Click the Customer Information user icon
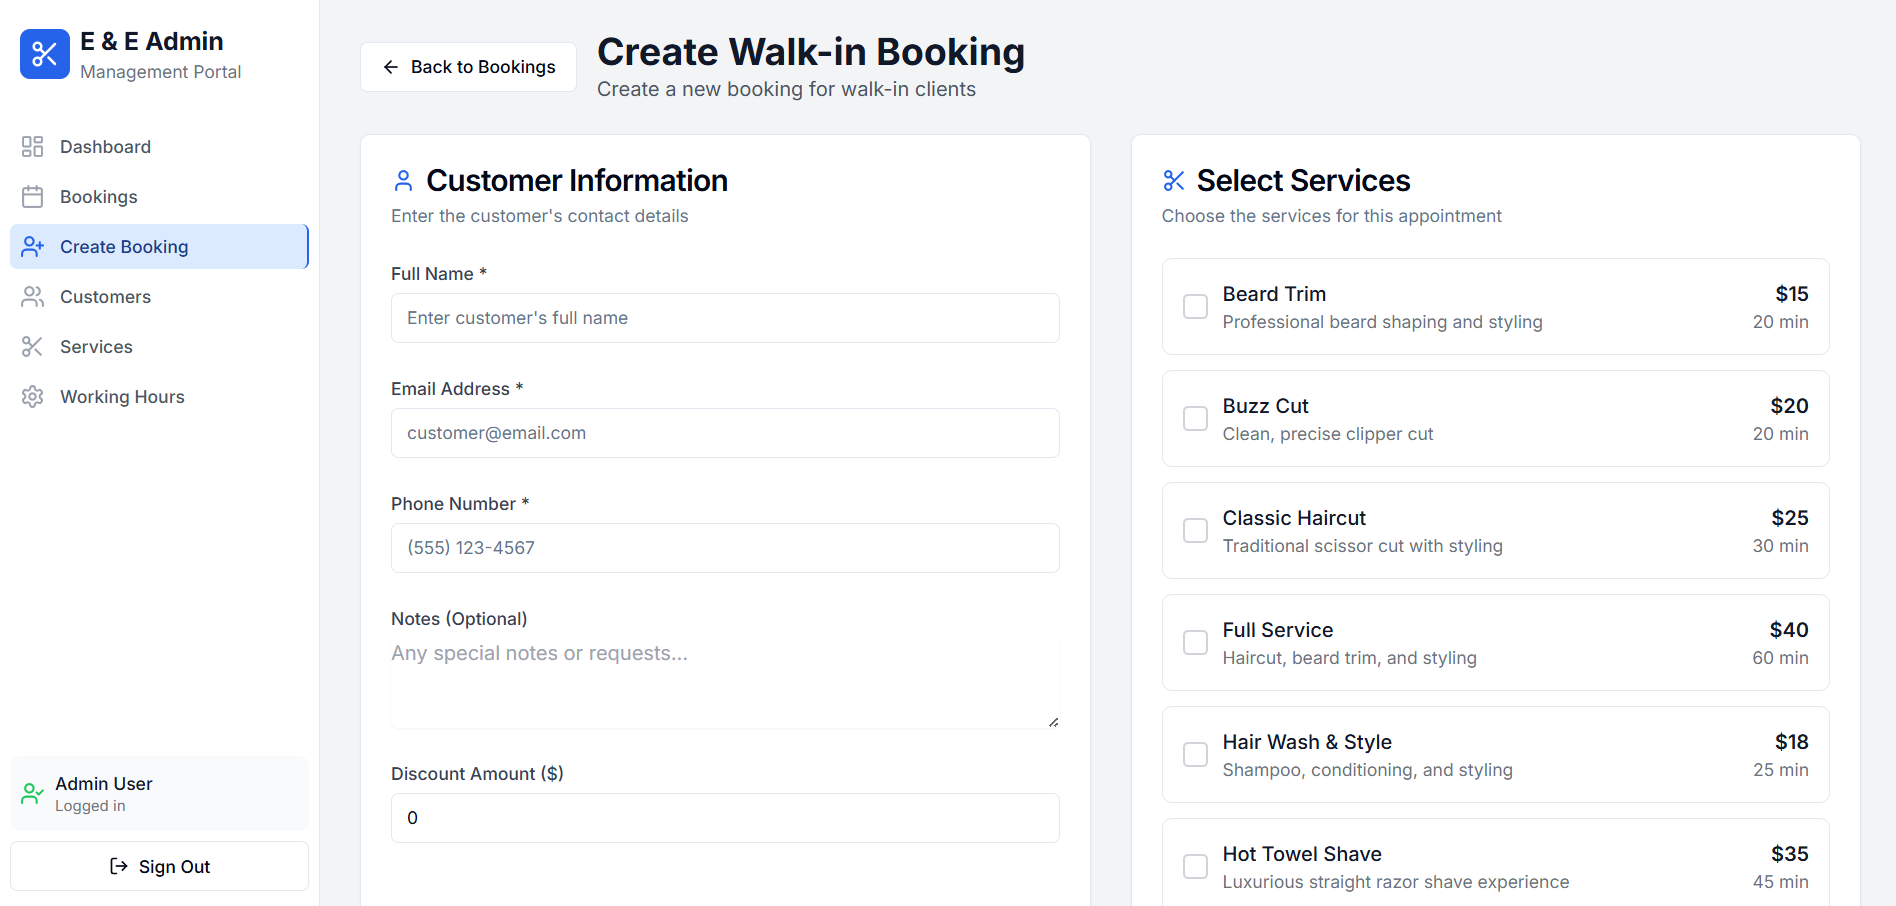This screenshot has width=1896, height=906. click(403, 181)
